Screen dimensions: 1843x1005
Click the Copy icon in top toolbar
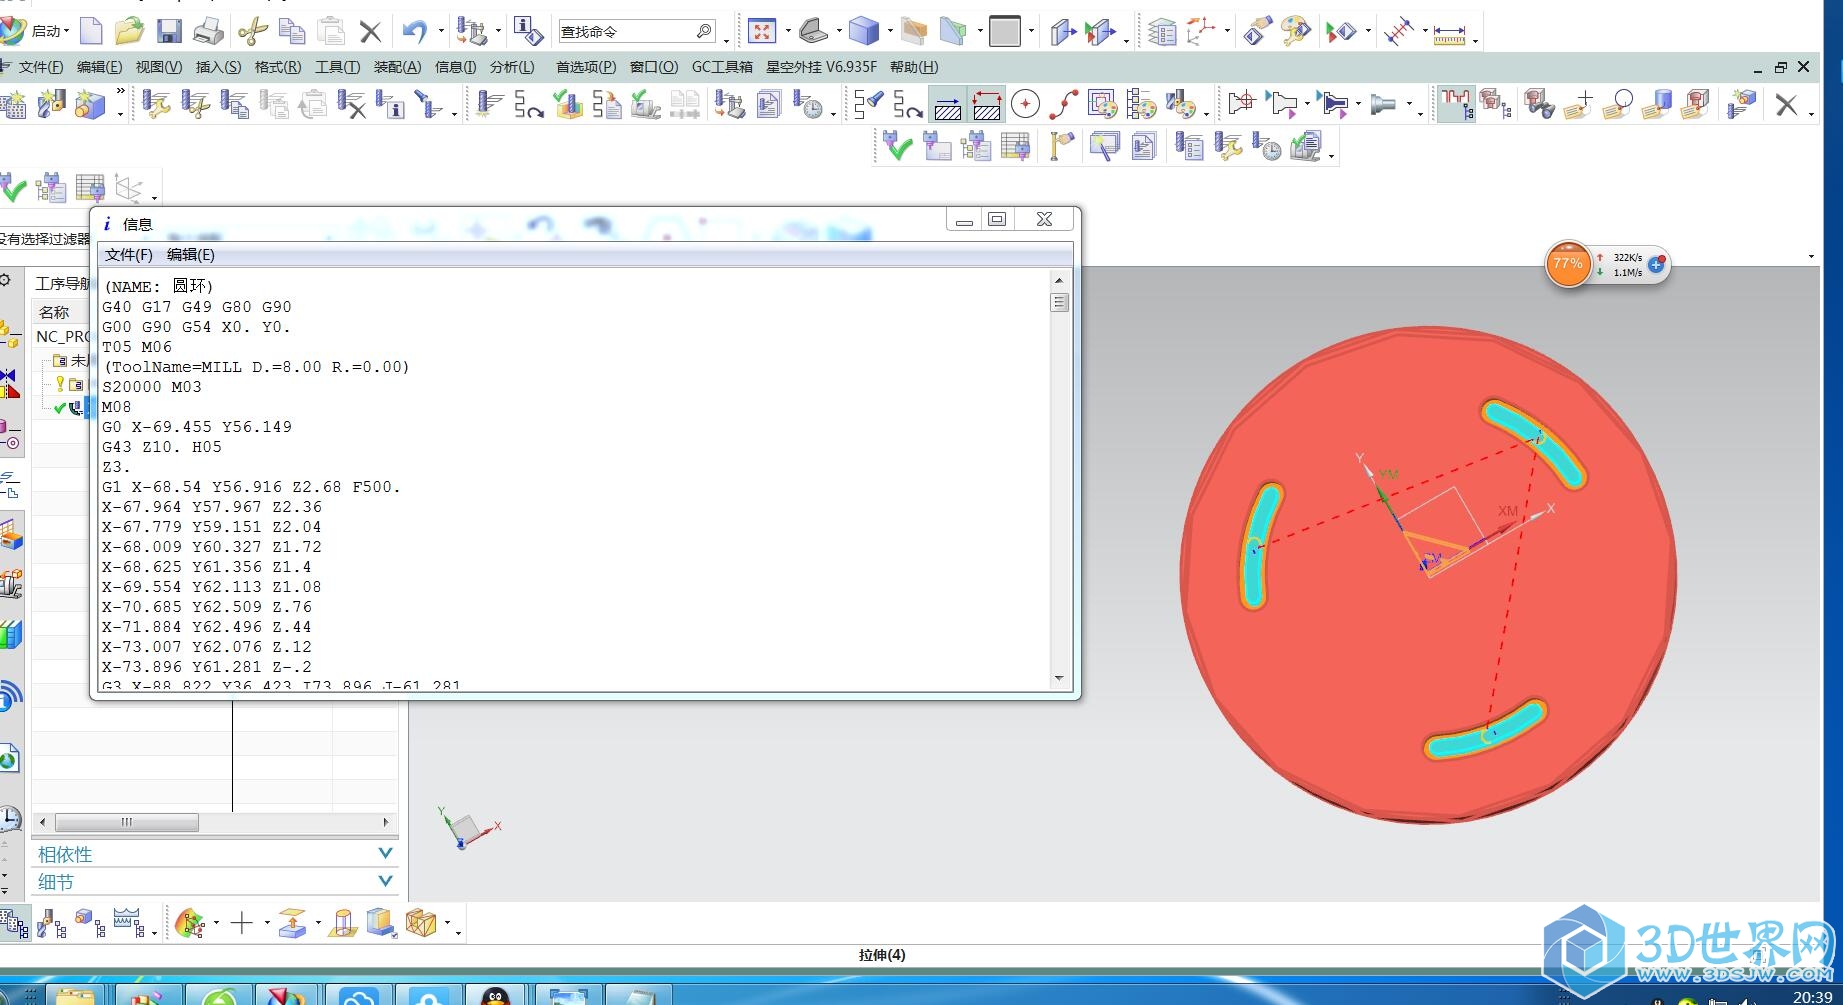click(292, 31)
